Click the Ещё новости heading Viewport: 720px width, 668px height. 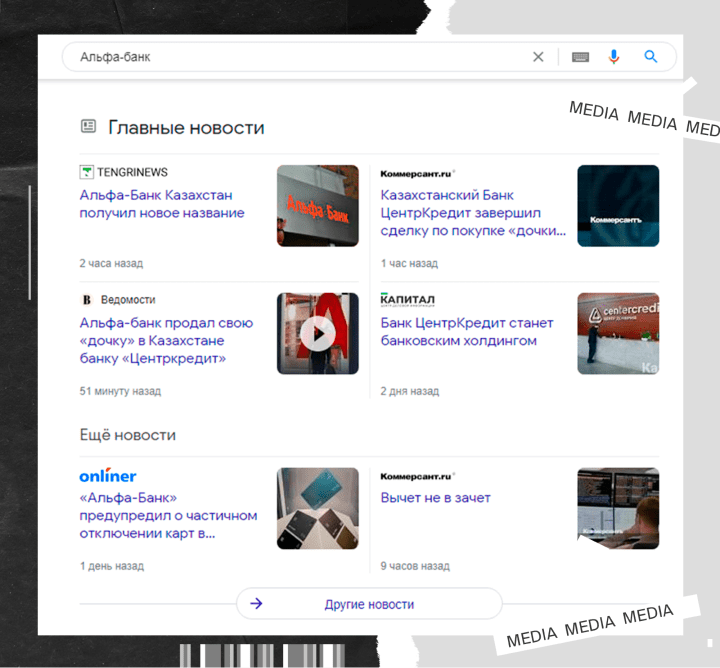[x=128, y=435]
